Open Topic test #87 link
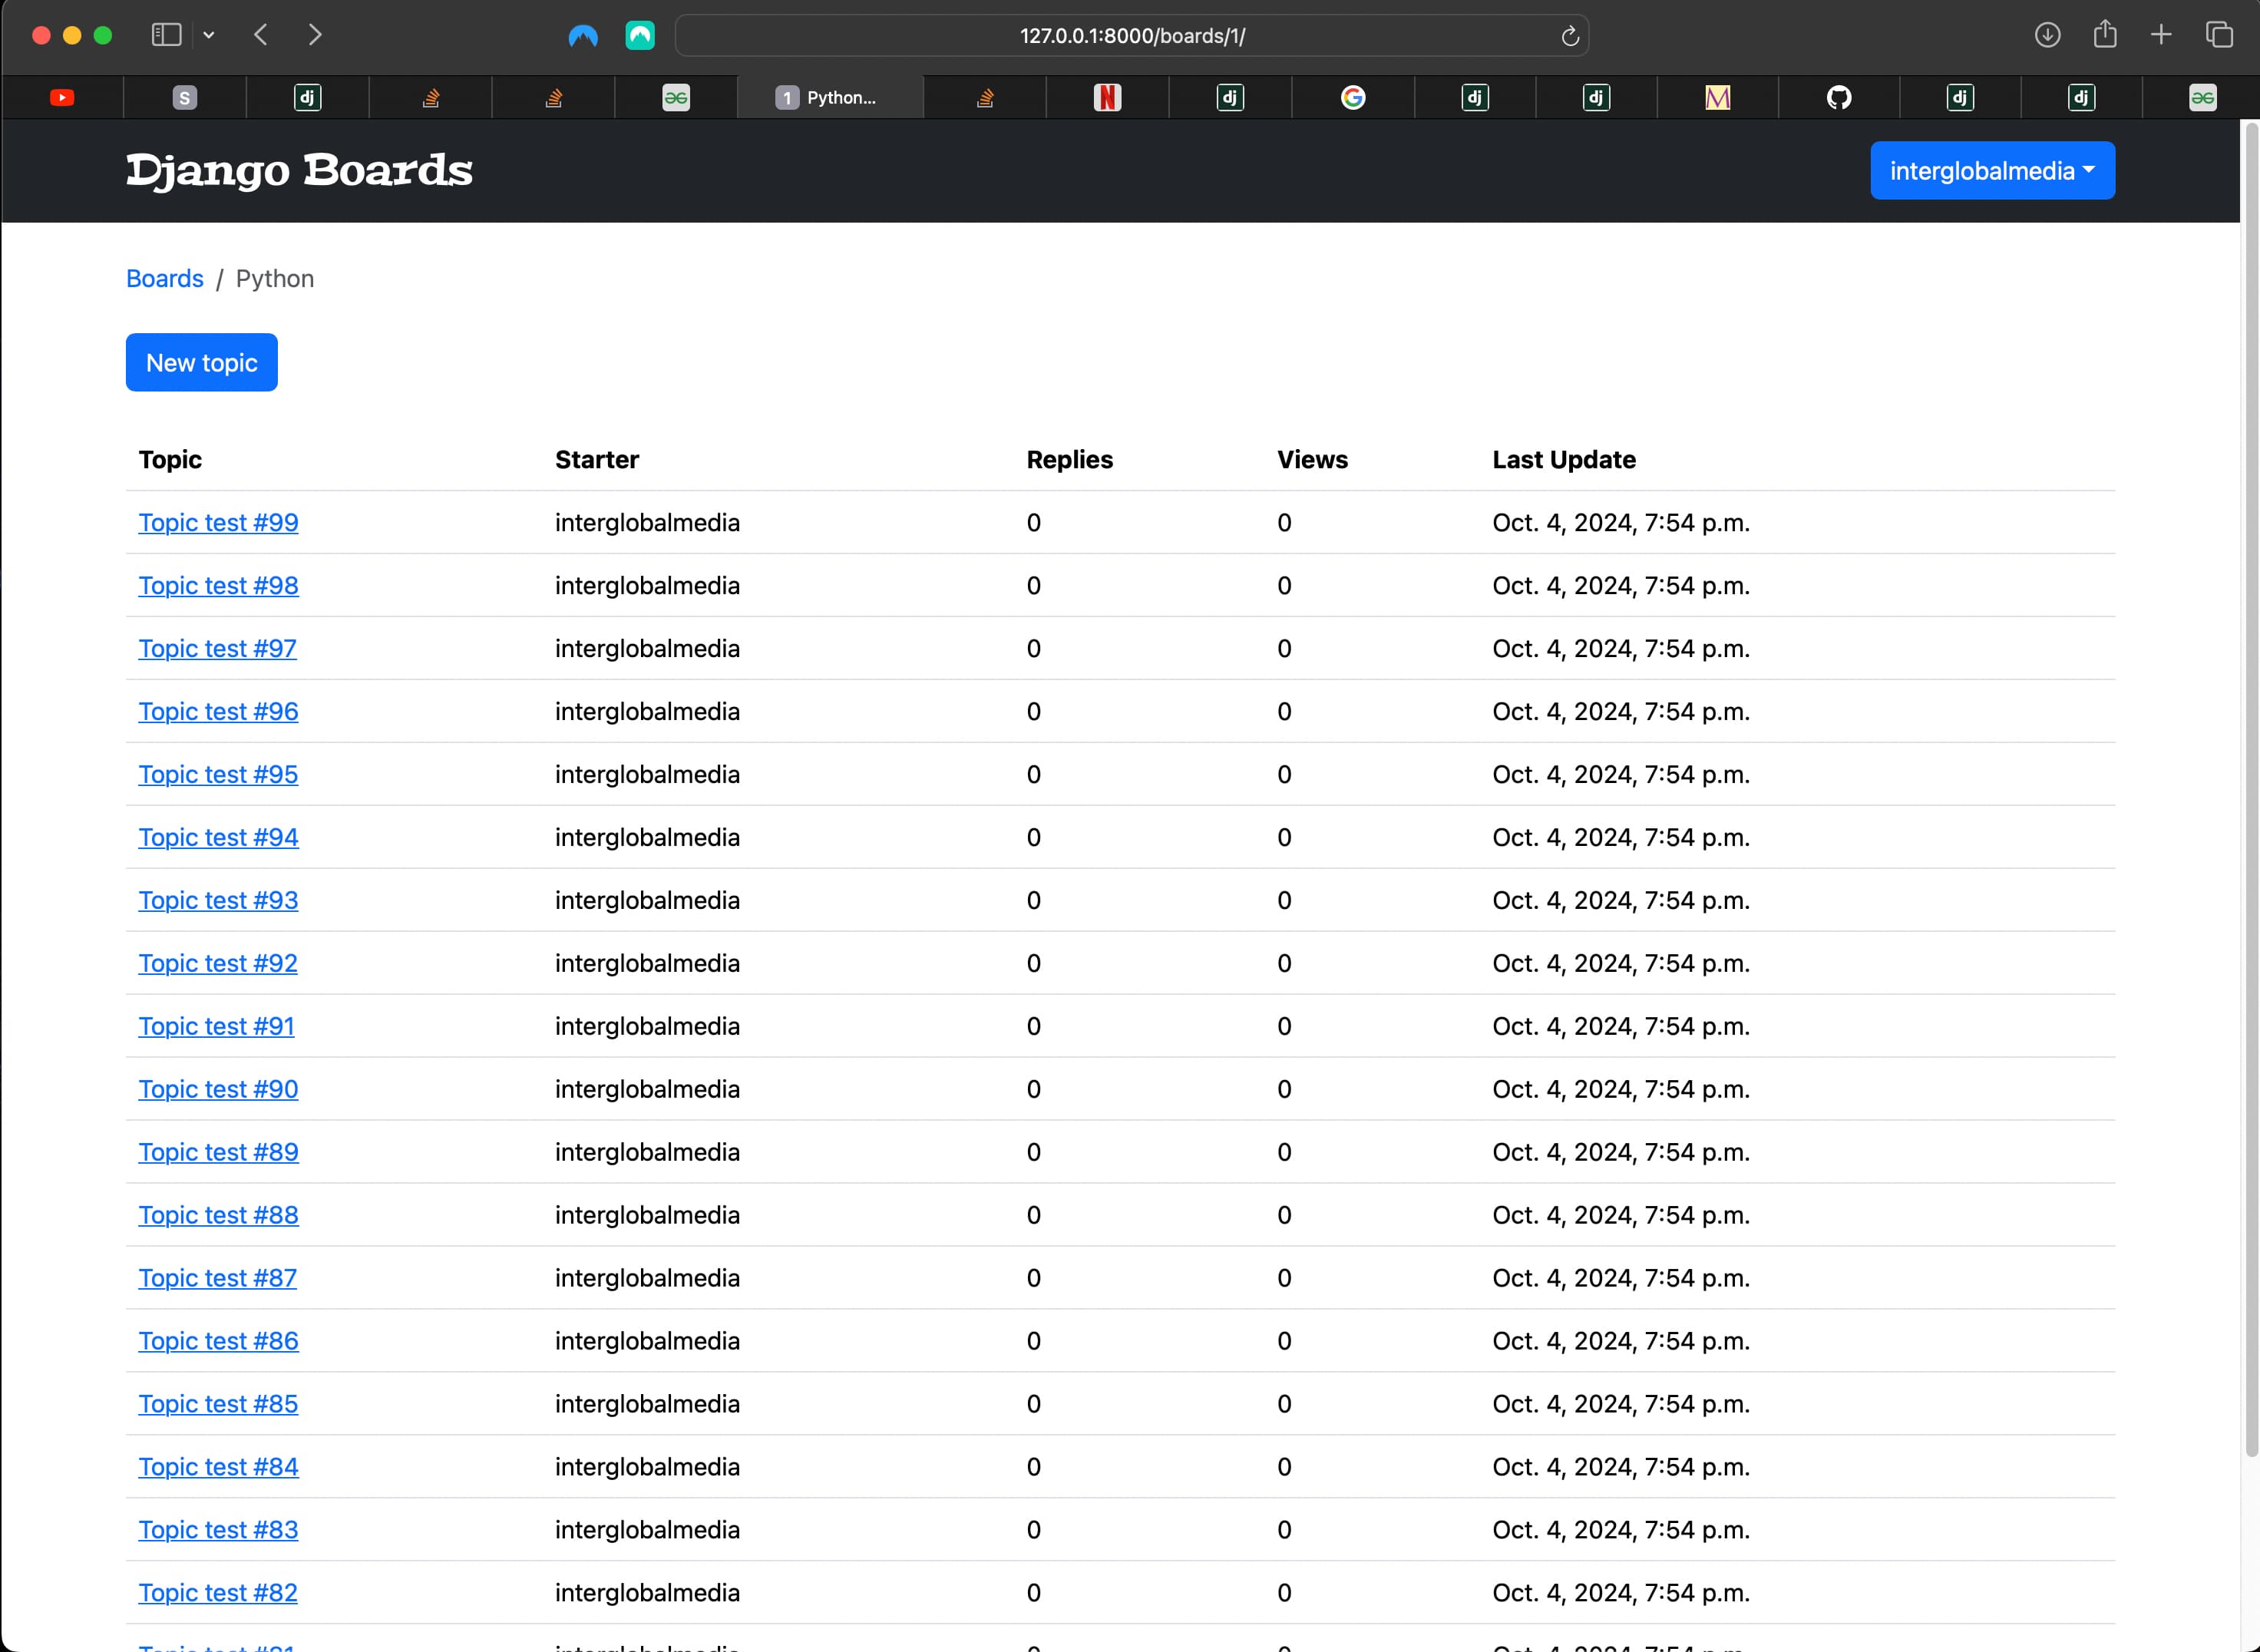Image resolution: width=2260 pixels, height=1652 pixels. pyautogui.click(x=217, y=1279)
